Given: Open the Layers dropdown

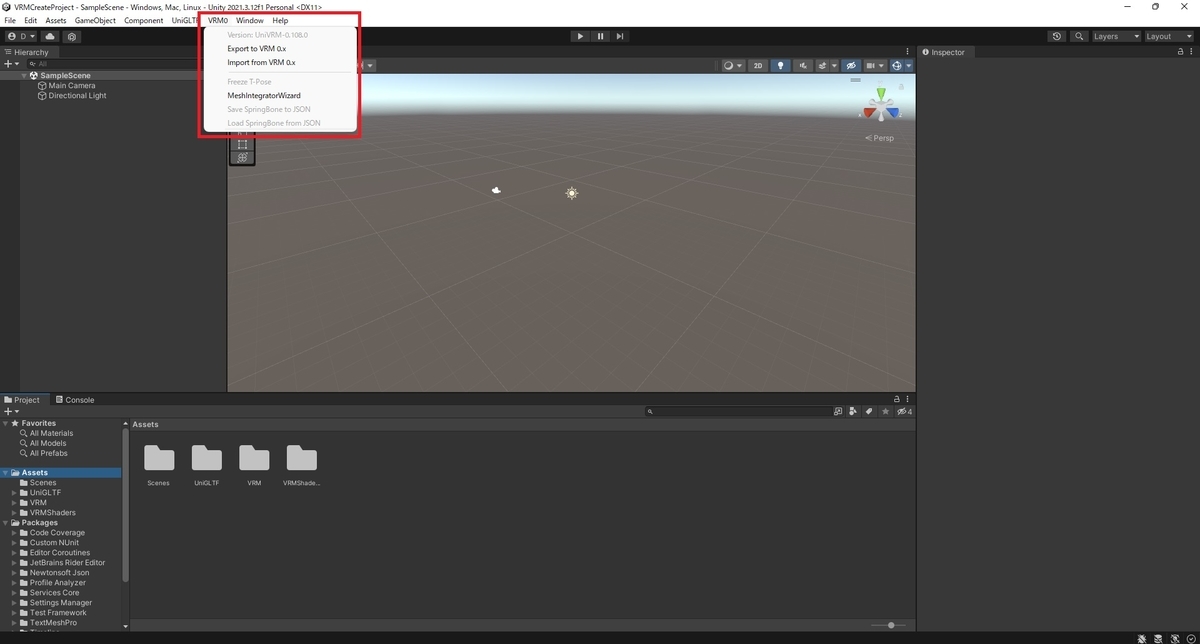Looking at the screenshot, I should 1114,36.
